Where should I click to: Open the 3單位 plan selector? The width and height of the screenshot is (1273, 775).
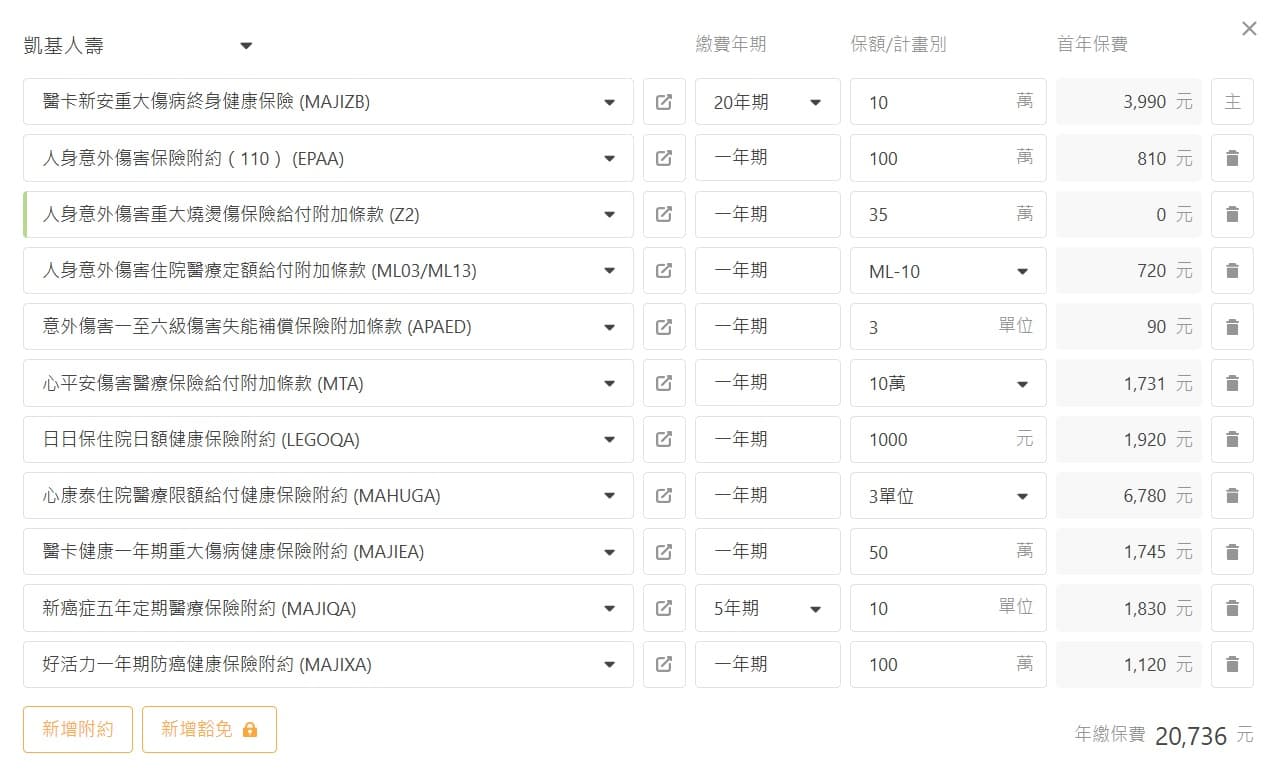[947, 496]
